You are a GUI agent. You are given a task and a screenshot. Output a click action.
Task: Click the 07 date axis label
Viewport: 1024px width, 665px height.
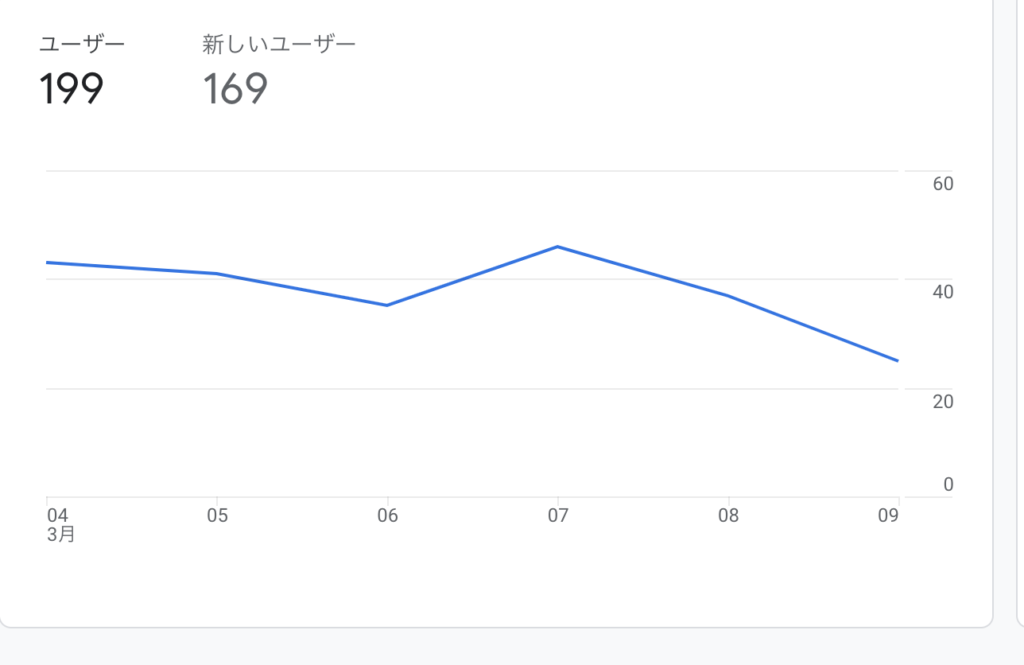click(x=558, y=515)
